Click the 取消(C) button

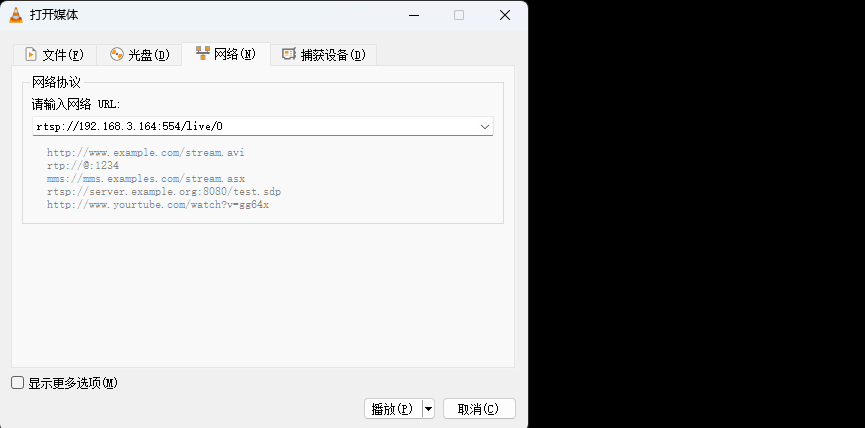pos(479,409)
